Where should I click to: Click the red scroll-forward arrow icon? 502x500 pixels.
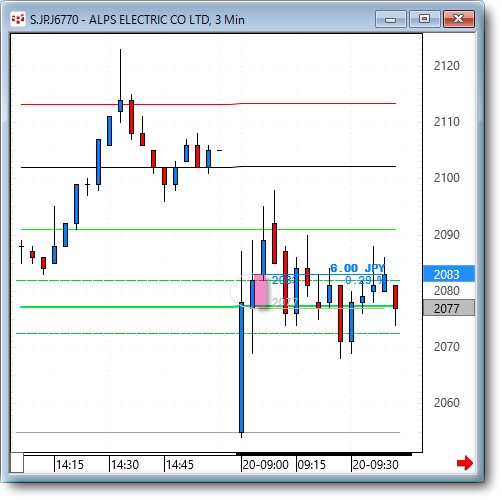pyautogui.click(x=465, y=463)
